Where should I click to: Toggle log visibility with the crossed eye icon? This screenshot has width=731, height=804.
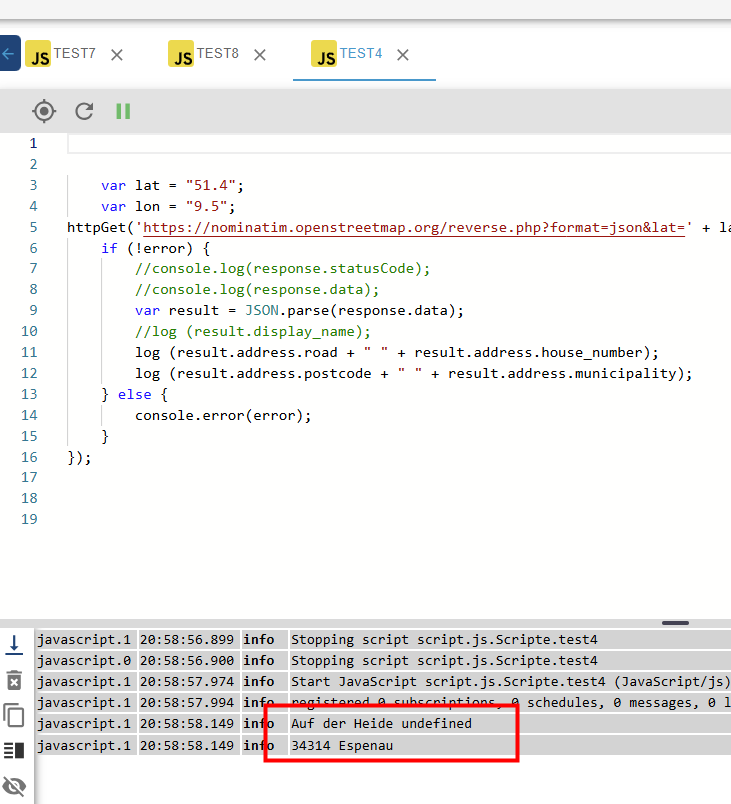[14, 786]
